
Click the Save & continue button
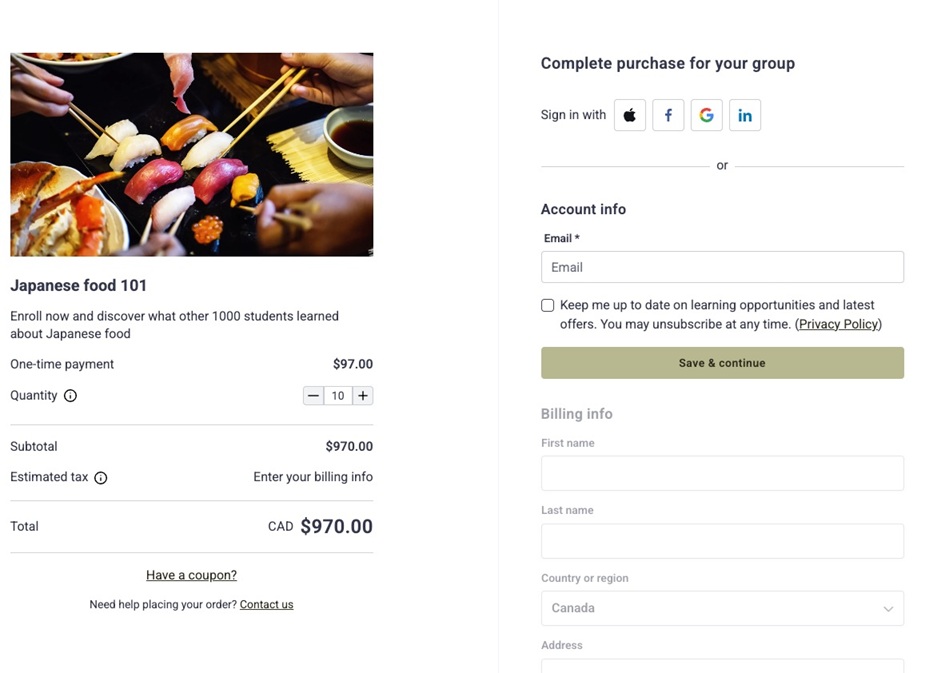click(x=722, y=363)
